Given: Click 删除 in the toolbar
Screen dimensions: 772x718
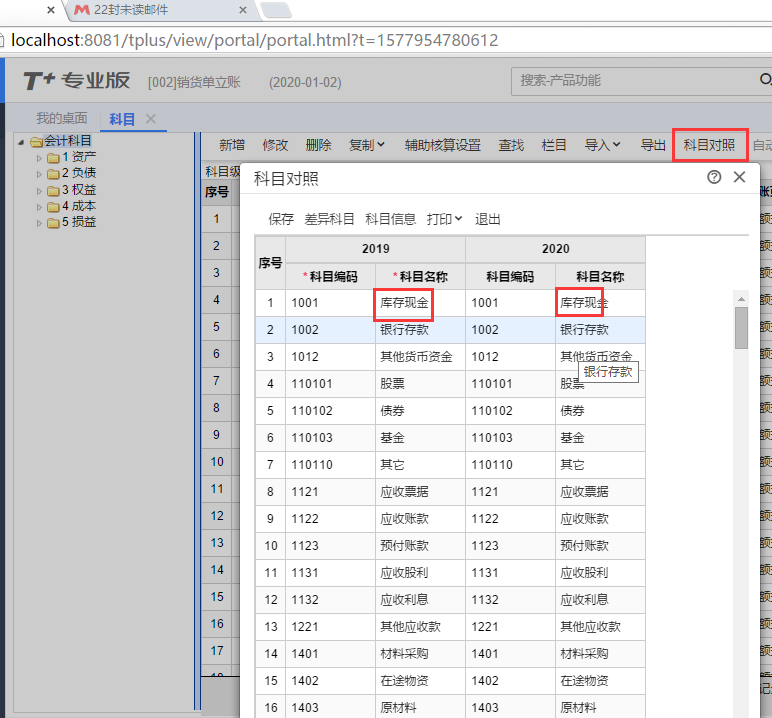Looking at the screenshot, I should 318,145.
